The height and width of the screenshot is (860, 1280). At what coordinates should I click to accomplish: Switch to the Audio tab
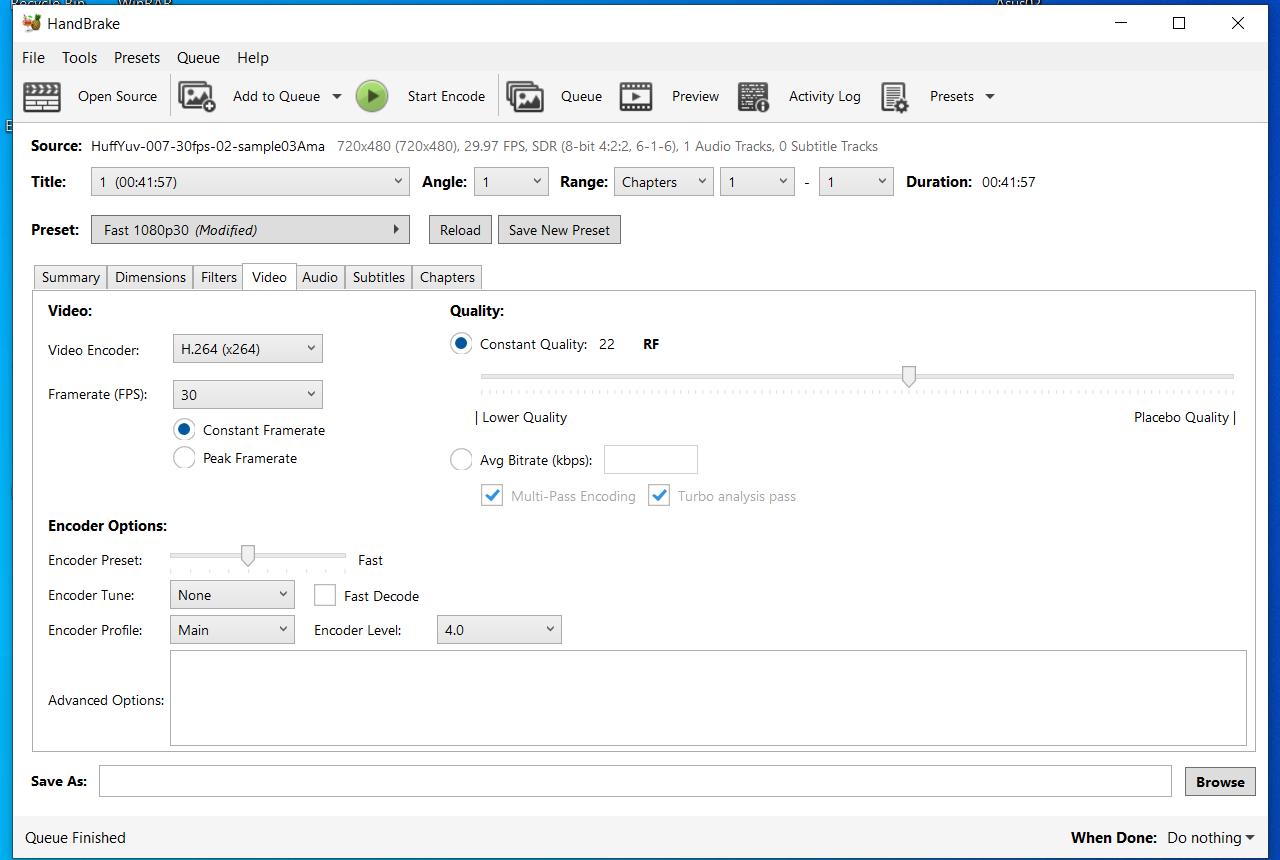click(320, 277)
